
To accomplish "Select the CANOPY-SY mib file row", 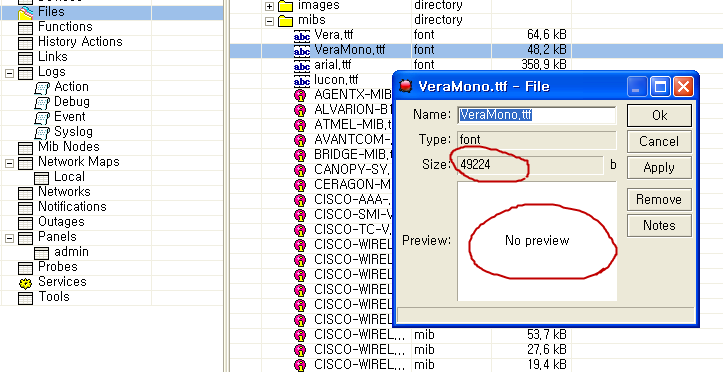I will pyautogui.click(x=353, y=170).
